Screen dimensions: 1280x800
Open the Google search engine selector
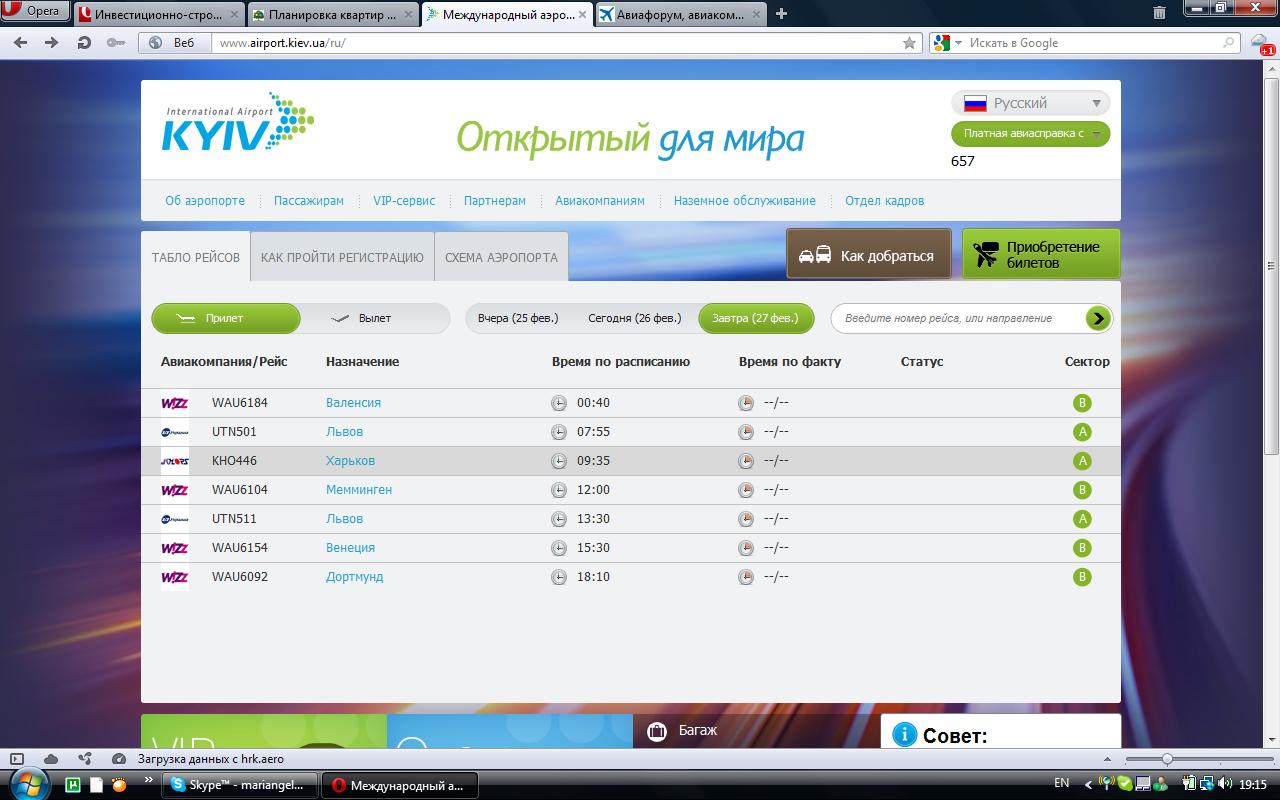[x=947, y=43]
